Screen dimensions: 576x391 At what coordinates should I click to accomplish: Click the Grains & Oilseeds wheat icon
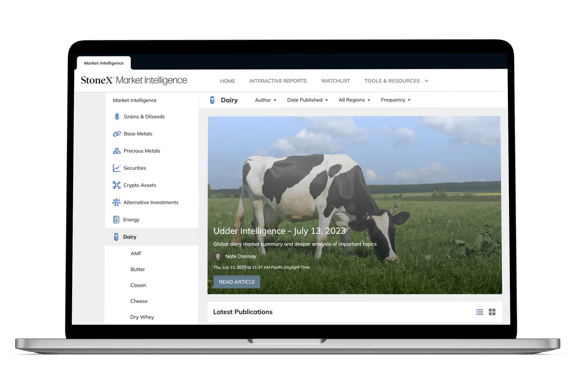(117, 116)
